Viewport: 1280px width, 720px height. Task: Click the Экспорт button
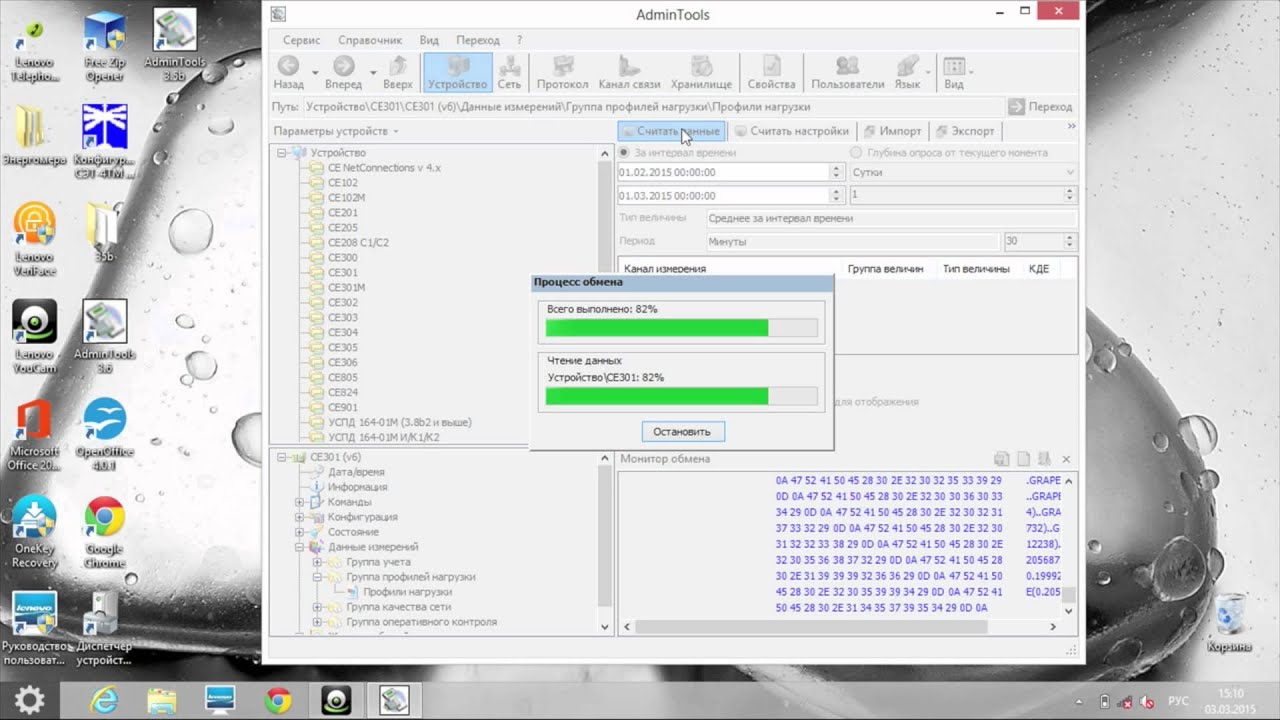click(x=965, y=131)
